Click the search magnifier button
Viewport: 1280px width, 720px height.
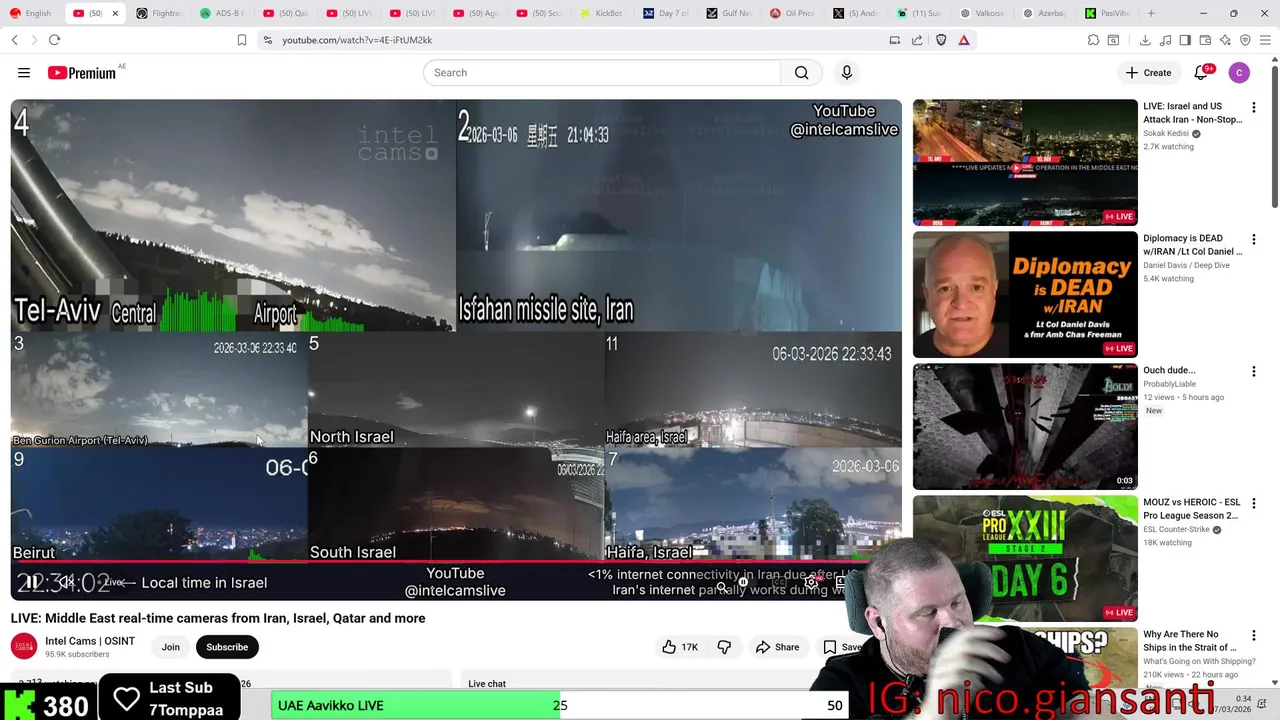click(x=801, y=73)
